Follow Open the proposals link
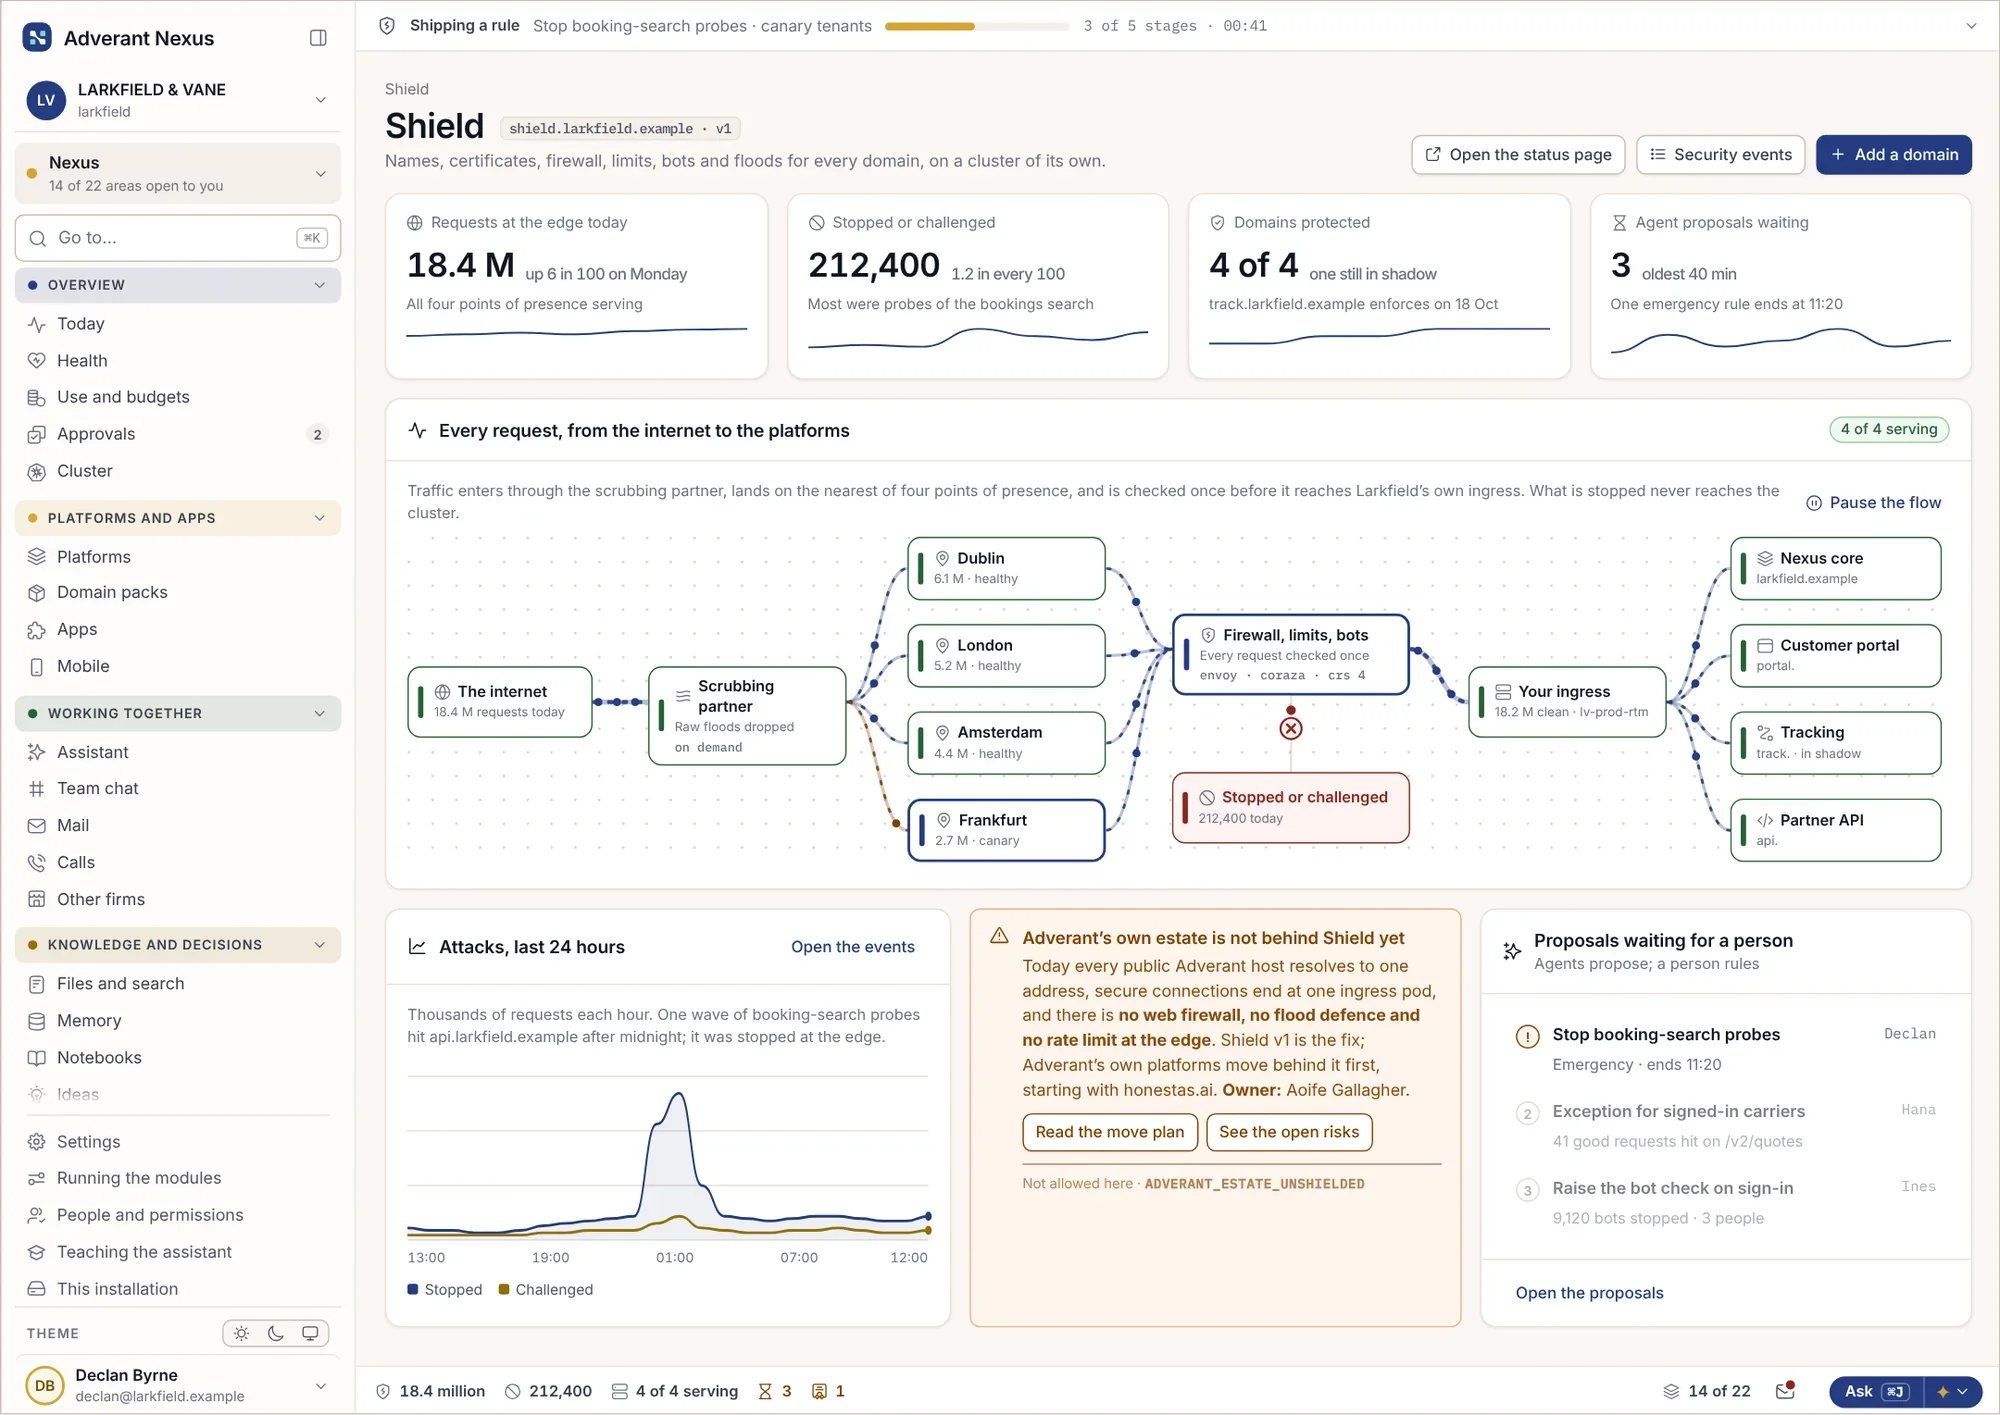 (1589, 1293)
